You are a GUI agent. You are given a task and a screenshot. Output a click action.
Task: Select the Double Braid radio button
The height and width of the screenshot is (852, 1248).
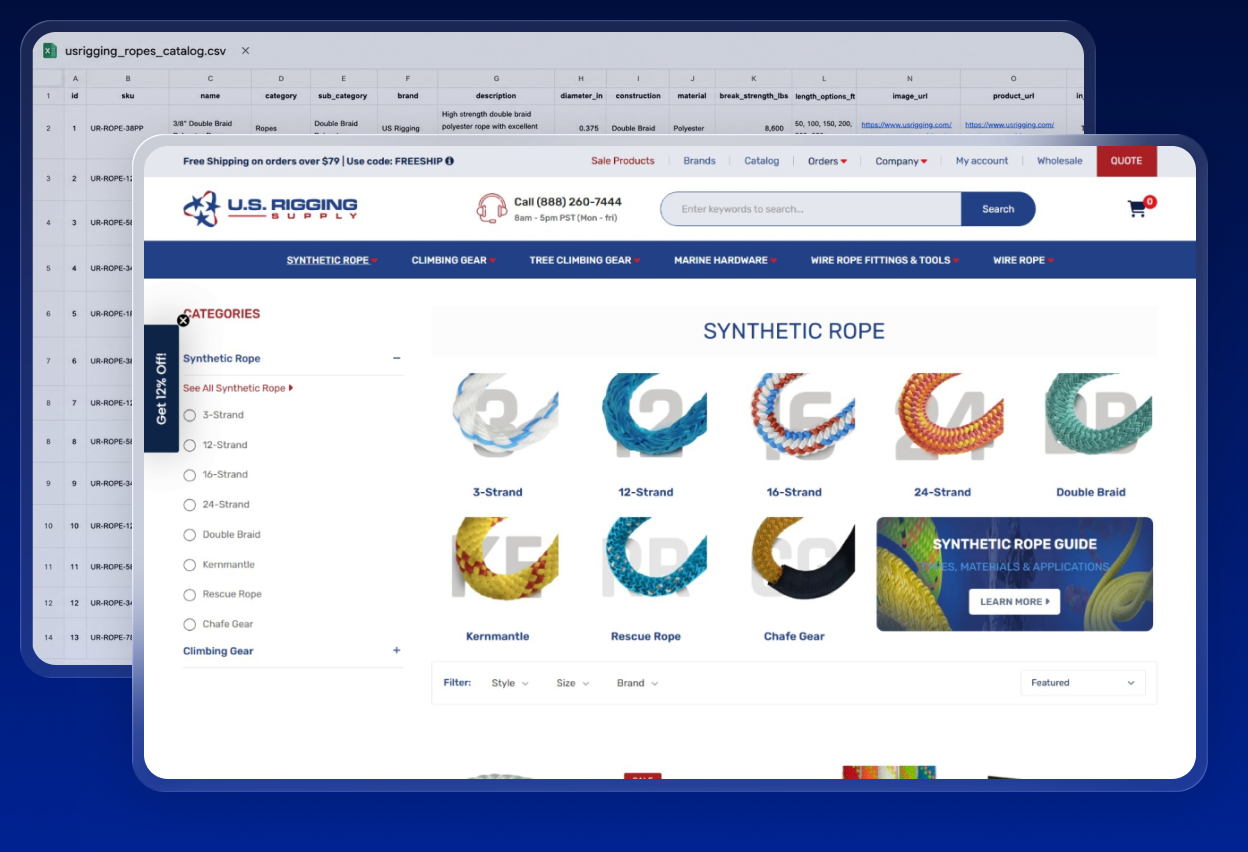190,535
